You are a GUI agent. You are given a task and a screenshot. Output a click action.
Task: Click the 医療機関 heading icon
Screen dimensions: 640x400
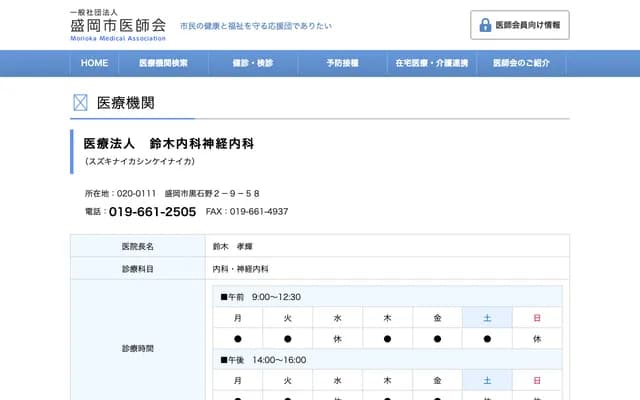(x=81, y=102)
